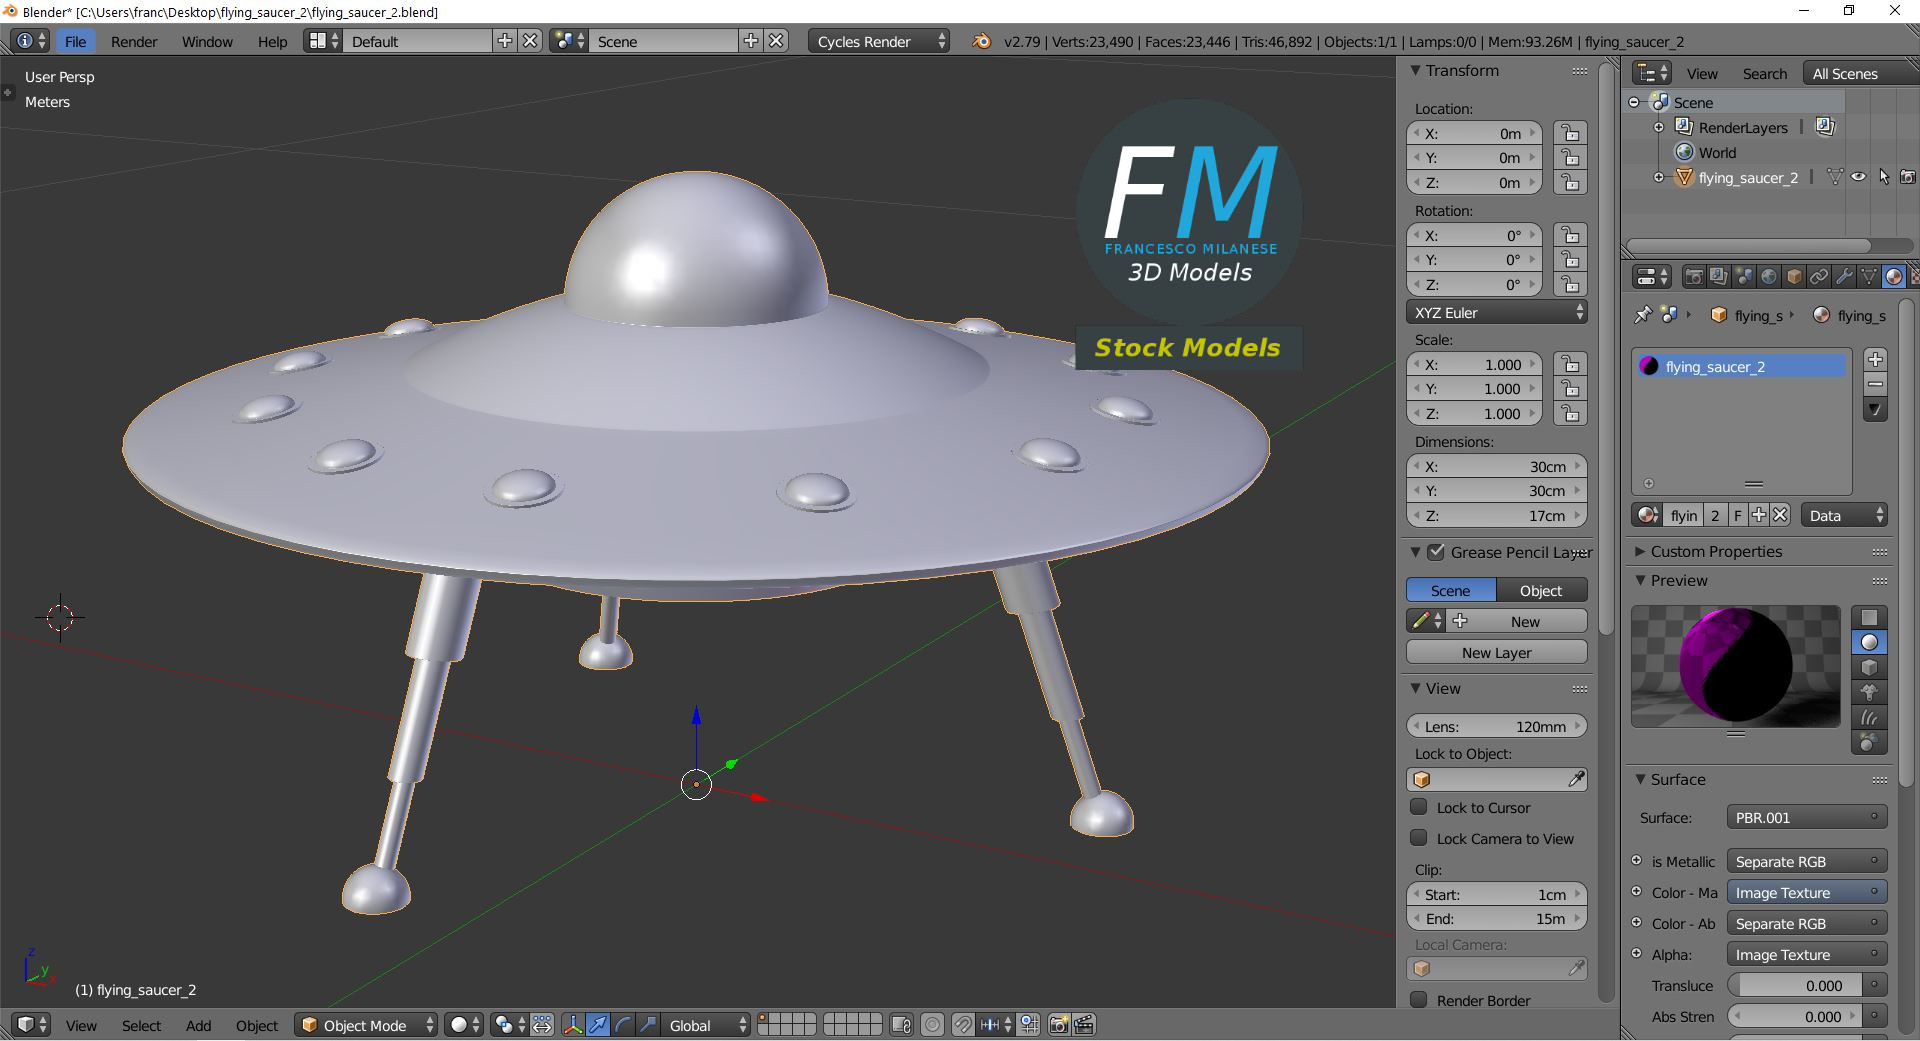Open the Object Mode dropdown
This screenshot has height=1041, width=1920.
tap(366, 1025)
